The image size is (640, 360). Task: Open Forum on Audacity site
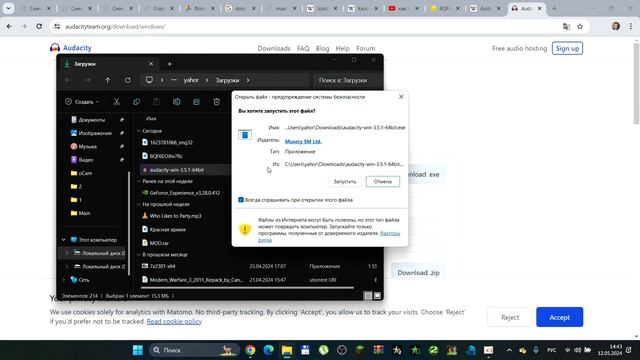click(x=365, y=49)
